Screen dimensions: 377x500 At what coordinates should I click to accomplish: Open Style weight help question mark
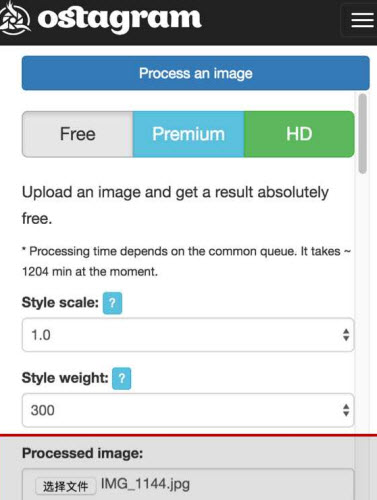click(x=122, y=378)
